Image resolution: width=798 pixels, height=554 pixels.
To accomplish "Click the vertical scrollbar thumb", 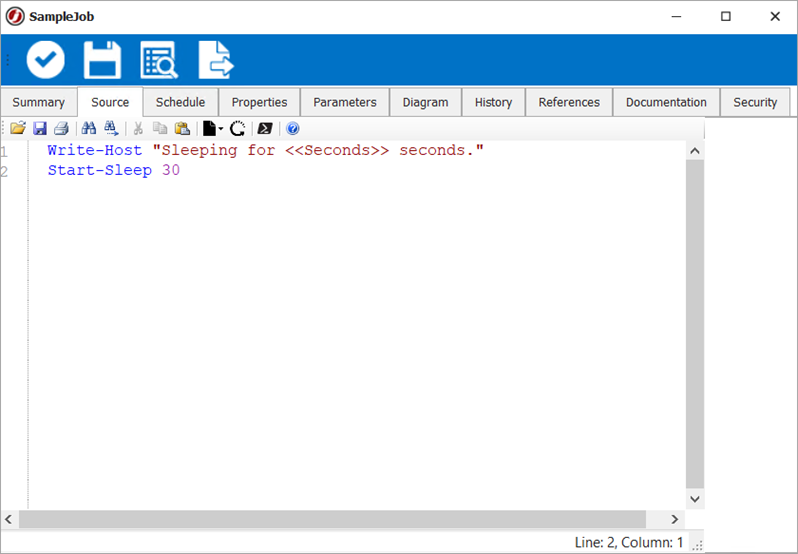I will tap(695, 325).
